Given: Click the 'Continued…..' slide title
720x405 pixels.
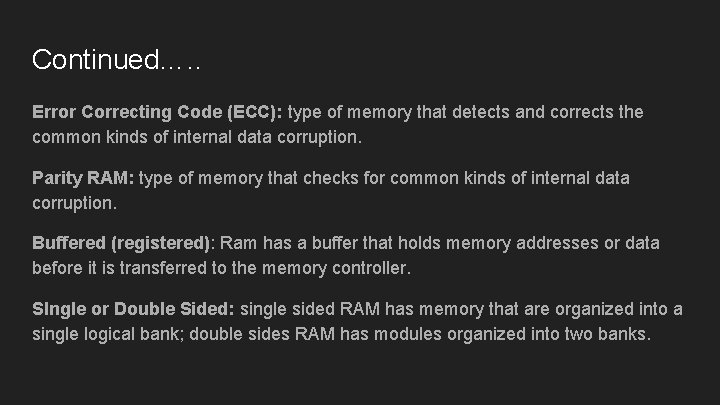Looking at the screenshot, I should tap(116, 60).
